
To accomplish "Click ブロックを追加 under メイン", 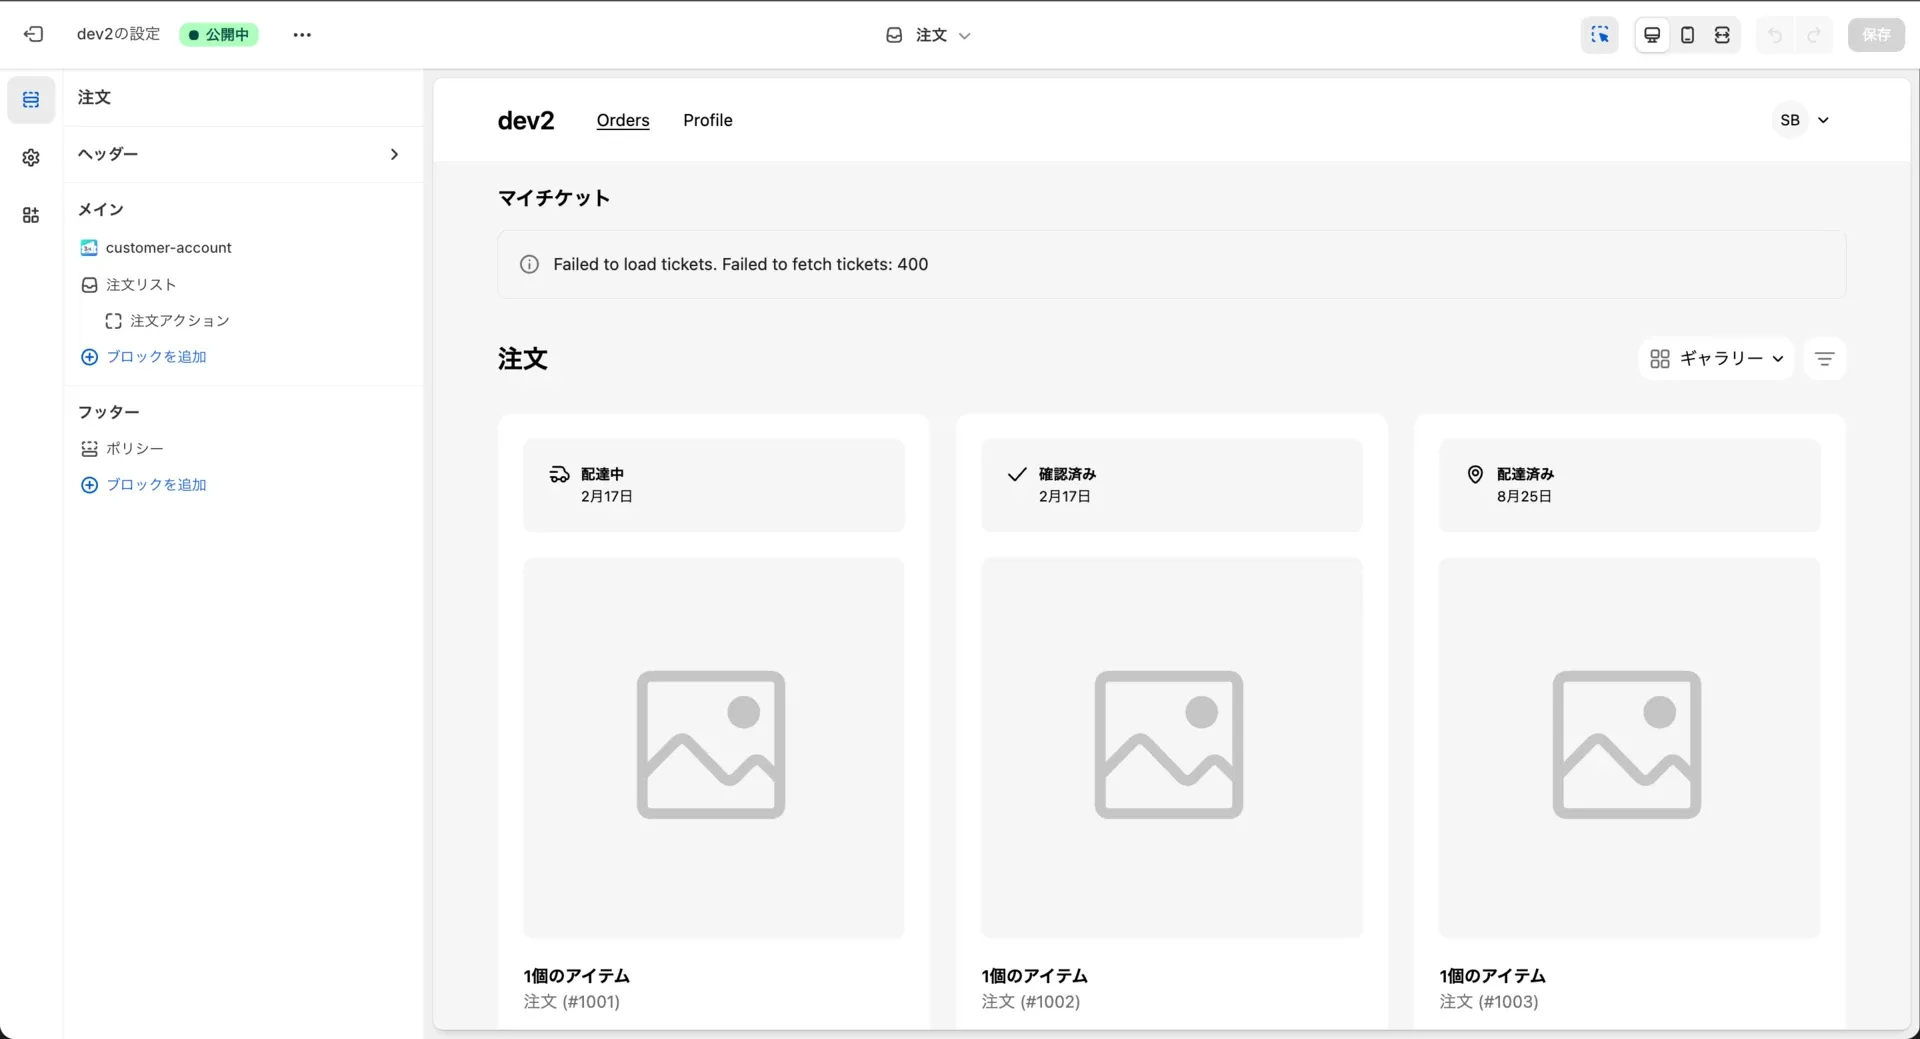I will (x=144, y=357).
